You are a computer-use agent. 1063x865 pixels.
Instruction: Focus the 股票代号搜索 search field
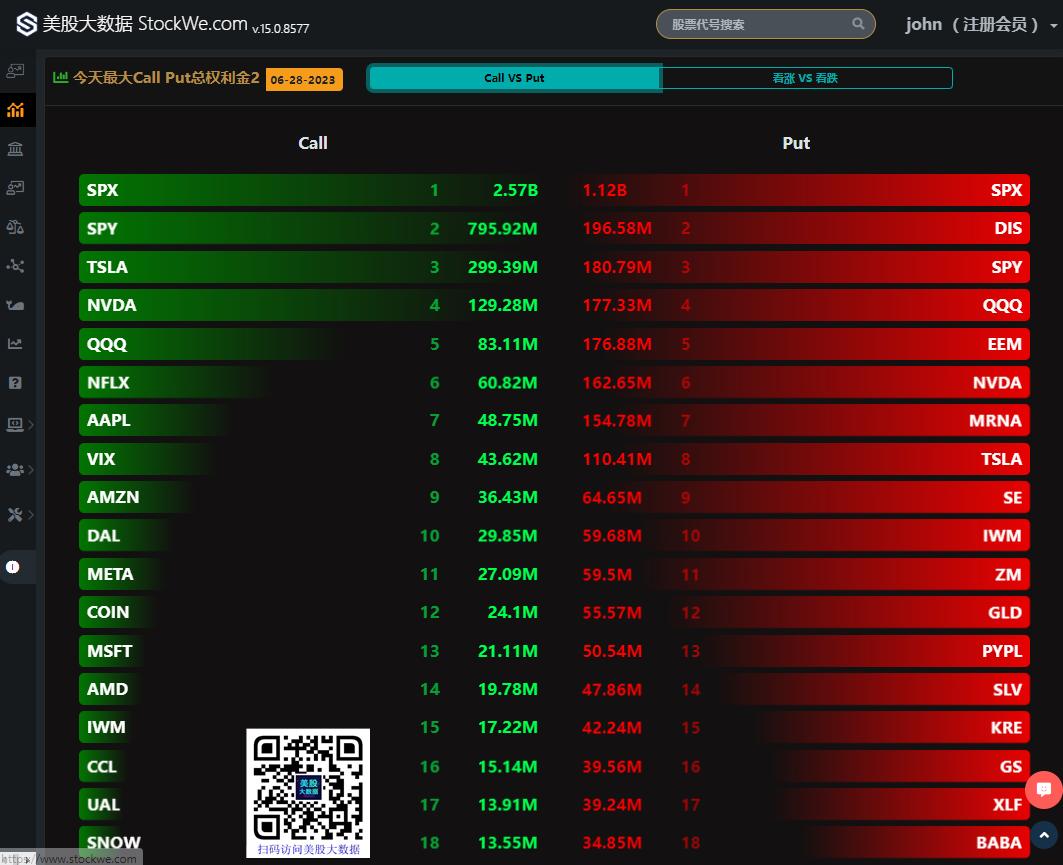(765, 24)
